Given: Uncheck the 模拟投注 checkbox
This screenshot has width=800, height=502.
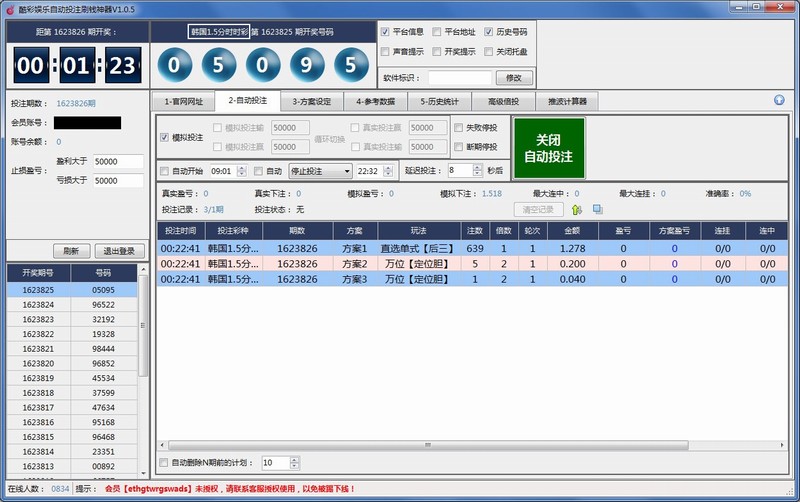Looking at the screenshot, I should [x=165, y=137].
